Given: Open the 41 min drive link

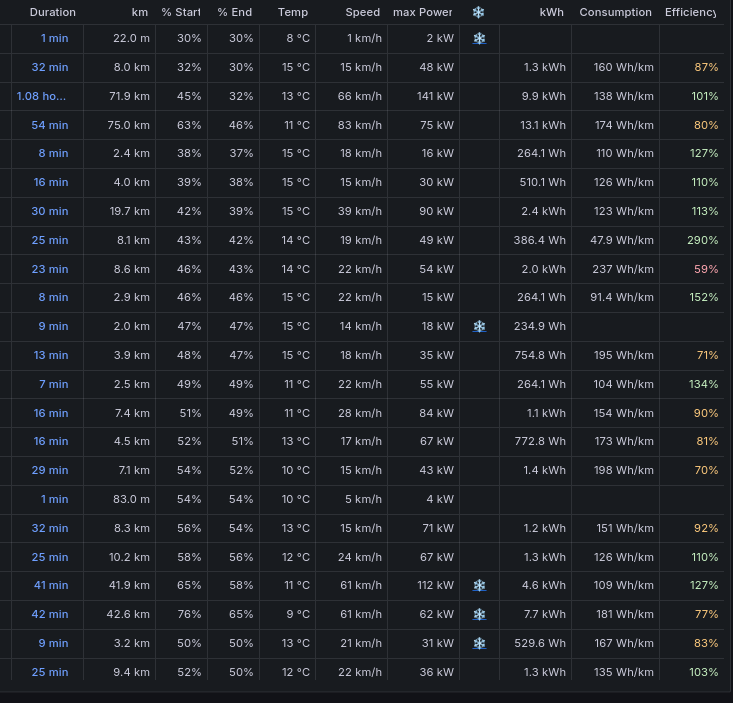Looking at the screenshot, I should (x=51, y=585).
